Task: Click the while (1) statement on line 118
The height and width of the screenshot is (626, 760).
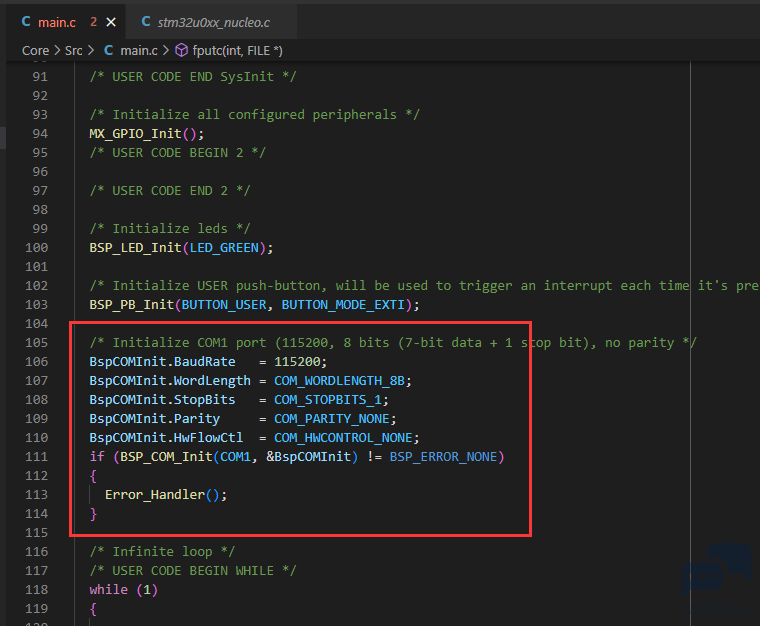Action: [x=124, y=590]
